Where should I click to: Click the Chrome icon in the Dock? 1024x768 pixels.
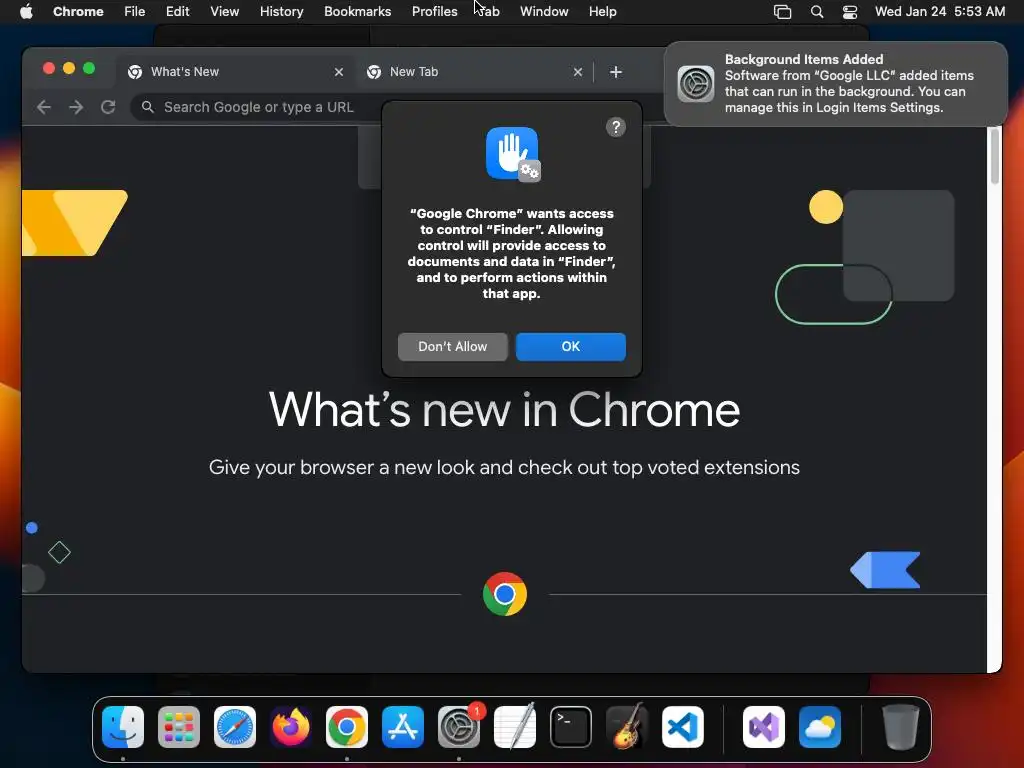347,727
